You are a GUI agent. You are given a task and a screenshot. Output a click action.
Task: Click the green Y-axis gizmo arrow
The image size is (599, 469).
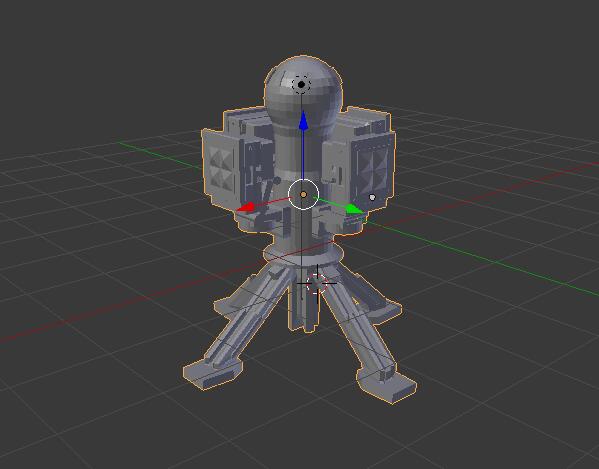click(355, 209)
